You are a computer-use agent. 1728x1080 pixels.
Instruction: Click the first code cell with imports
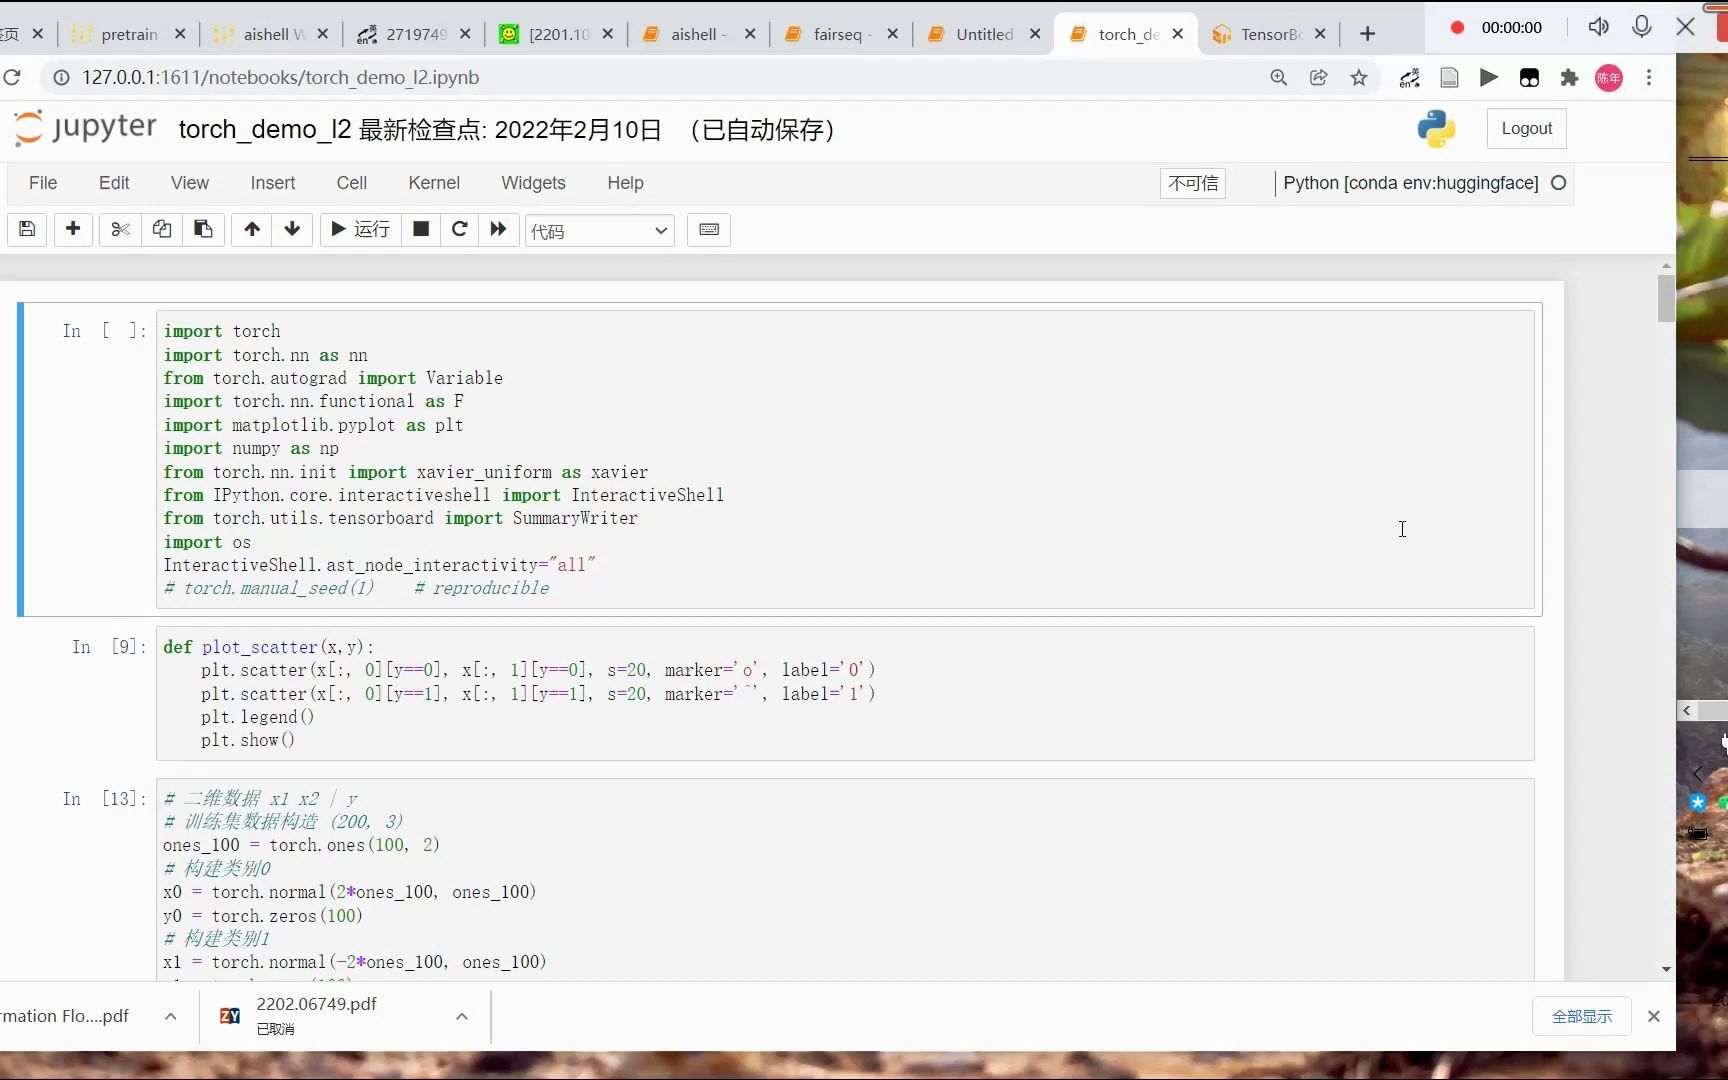(x=845, y=459)
